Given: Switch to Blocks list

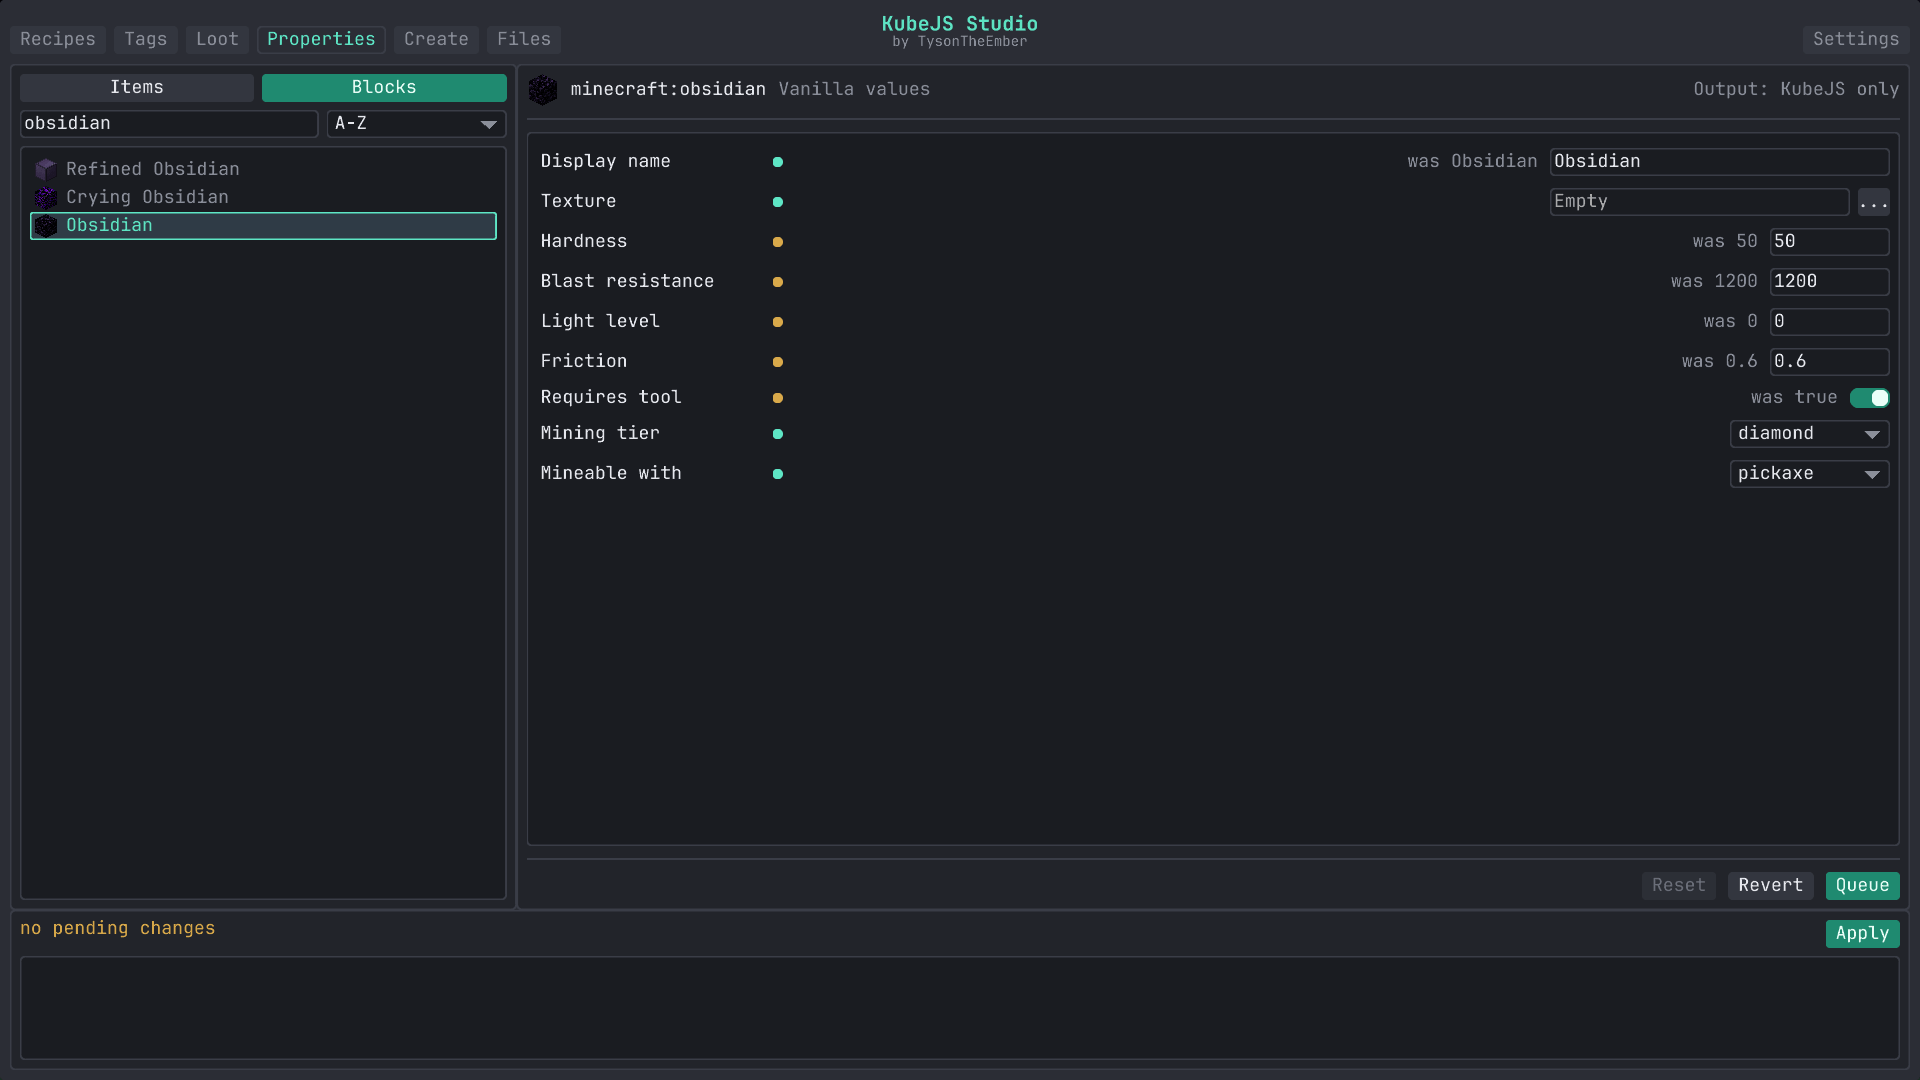Looking at the screenshot, I should [384, 88].
